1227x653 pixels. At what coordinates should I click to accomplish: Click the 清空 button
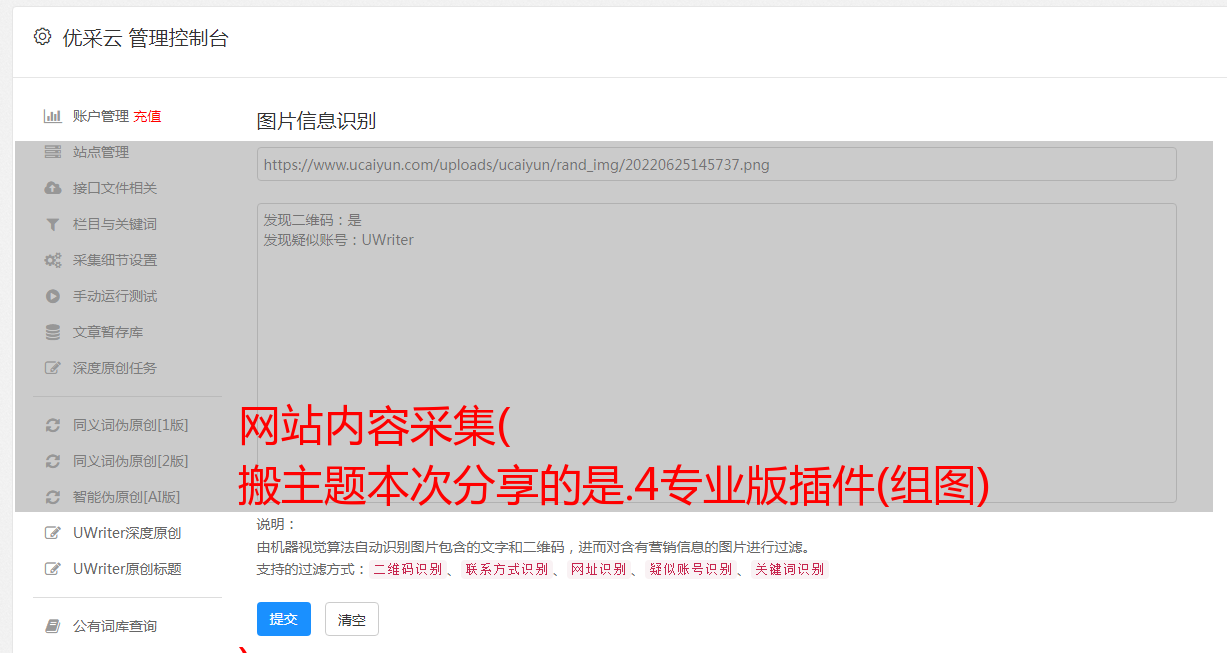click(x=352, y=619)
